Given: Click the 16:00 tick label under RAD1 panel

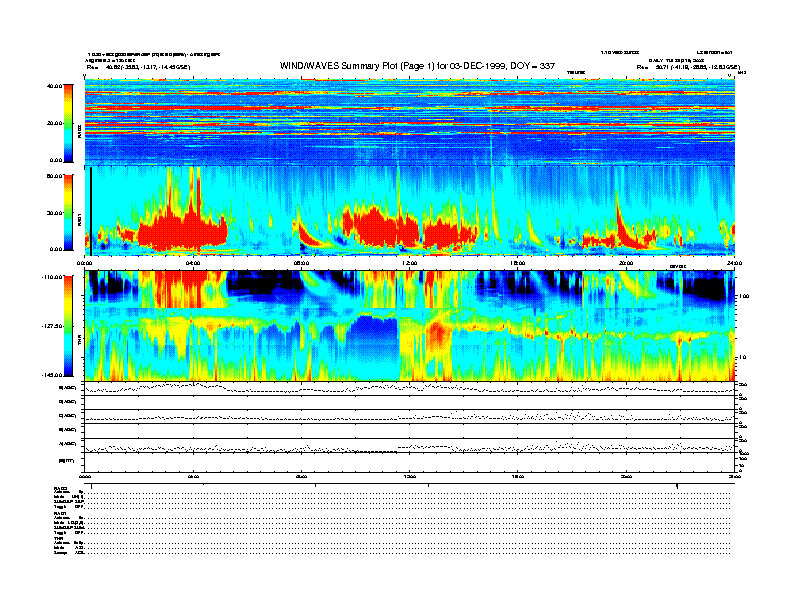Looking at the screenshot, I should coord(518,263).
